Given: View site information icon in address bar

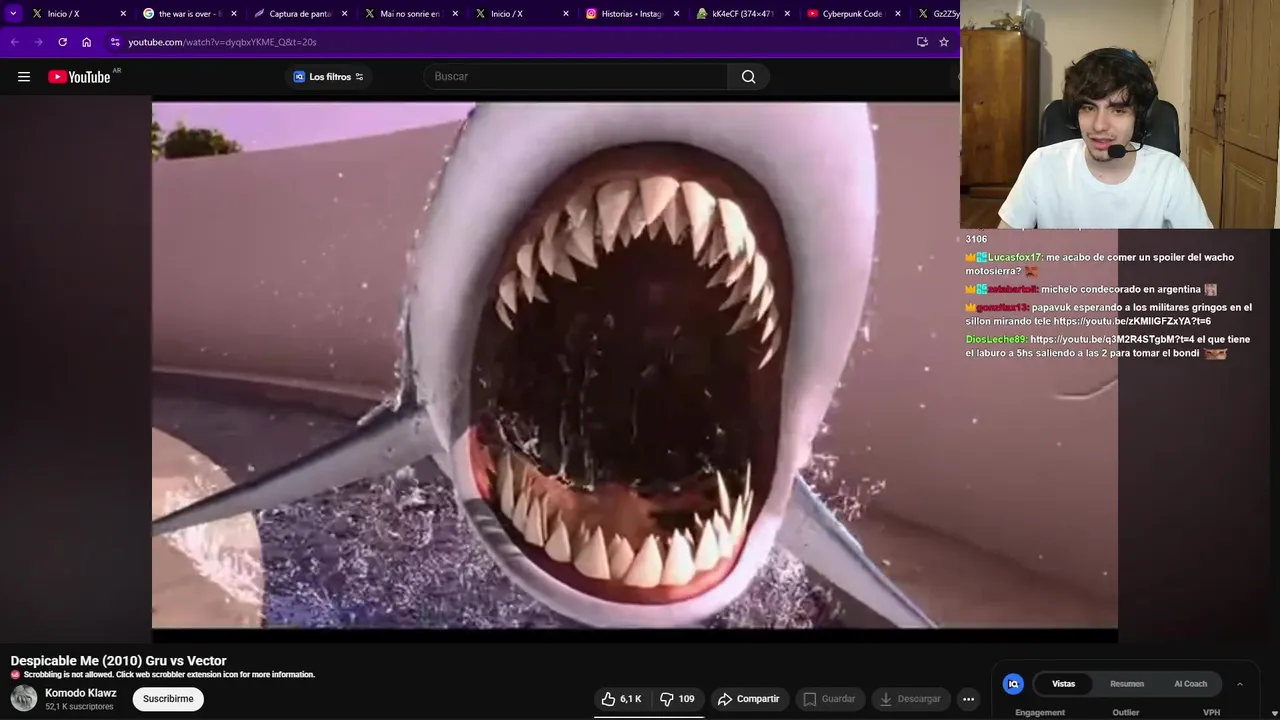Looking at the screenshot, I should point(115,42).
